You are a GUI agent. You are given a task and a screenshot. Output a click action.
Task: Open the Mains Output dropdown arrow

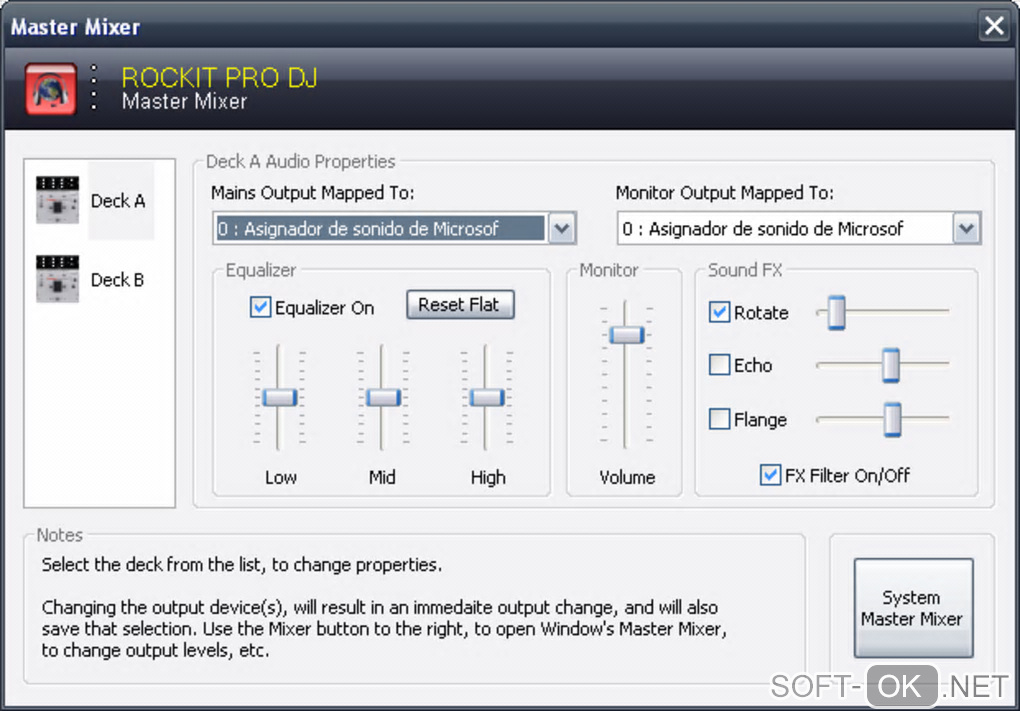[562, 228]
